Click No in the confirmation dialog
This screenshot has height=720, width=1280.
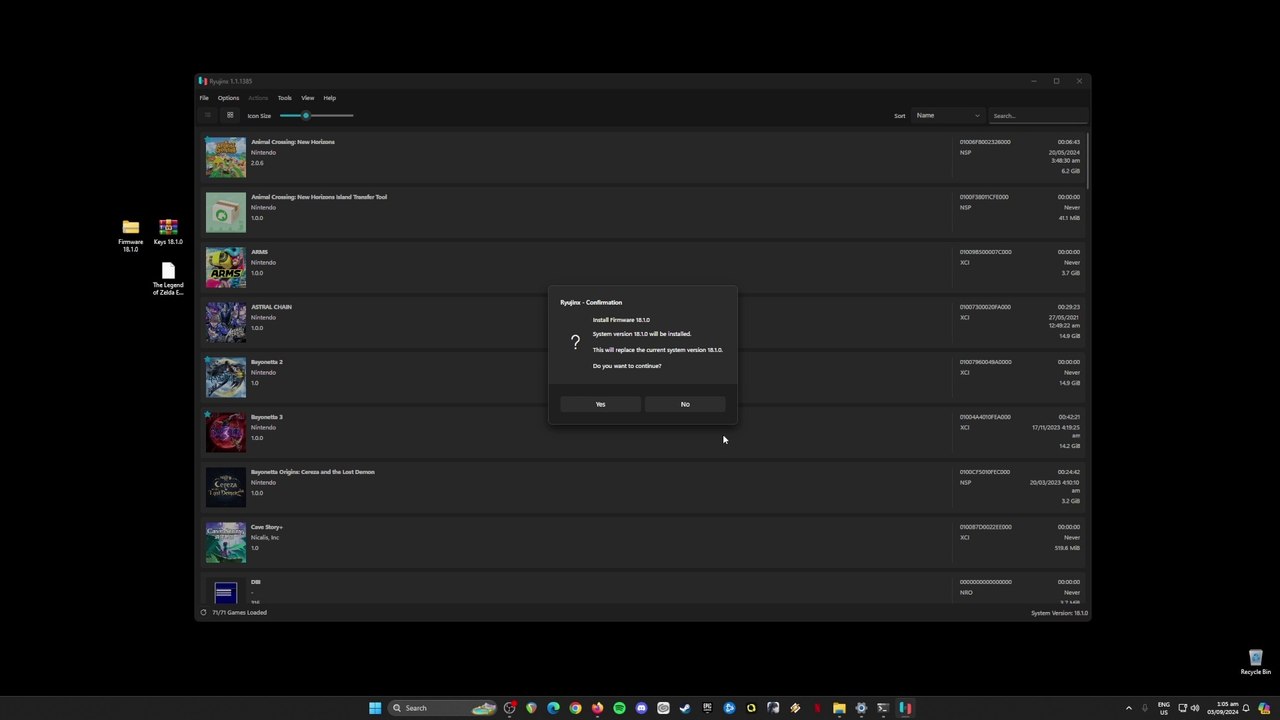coord(685,404)
